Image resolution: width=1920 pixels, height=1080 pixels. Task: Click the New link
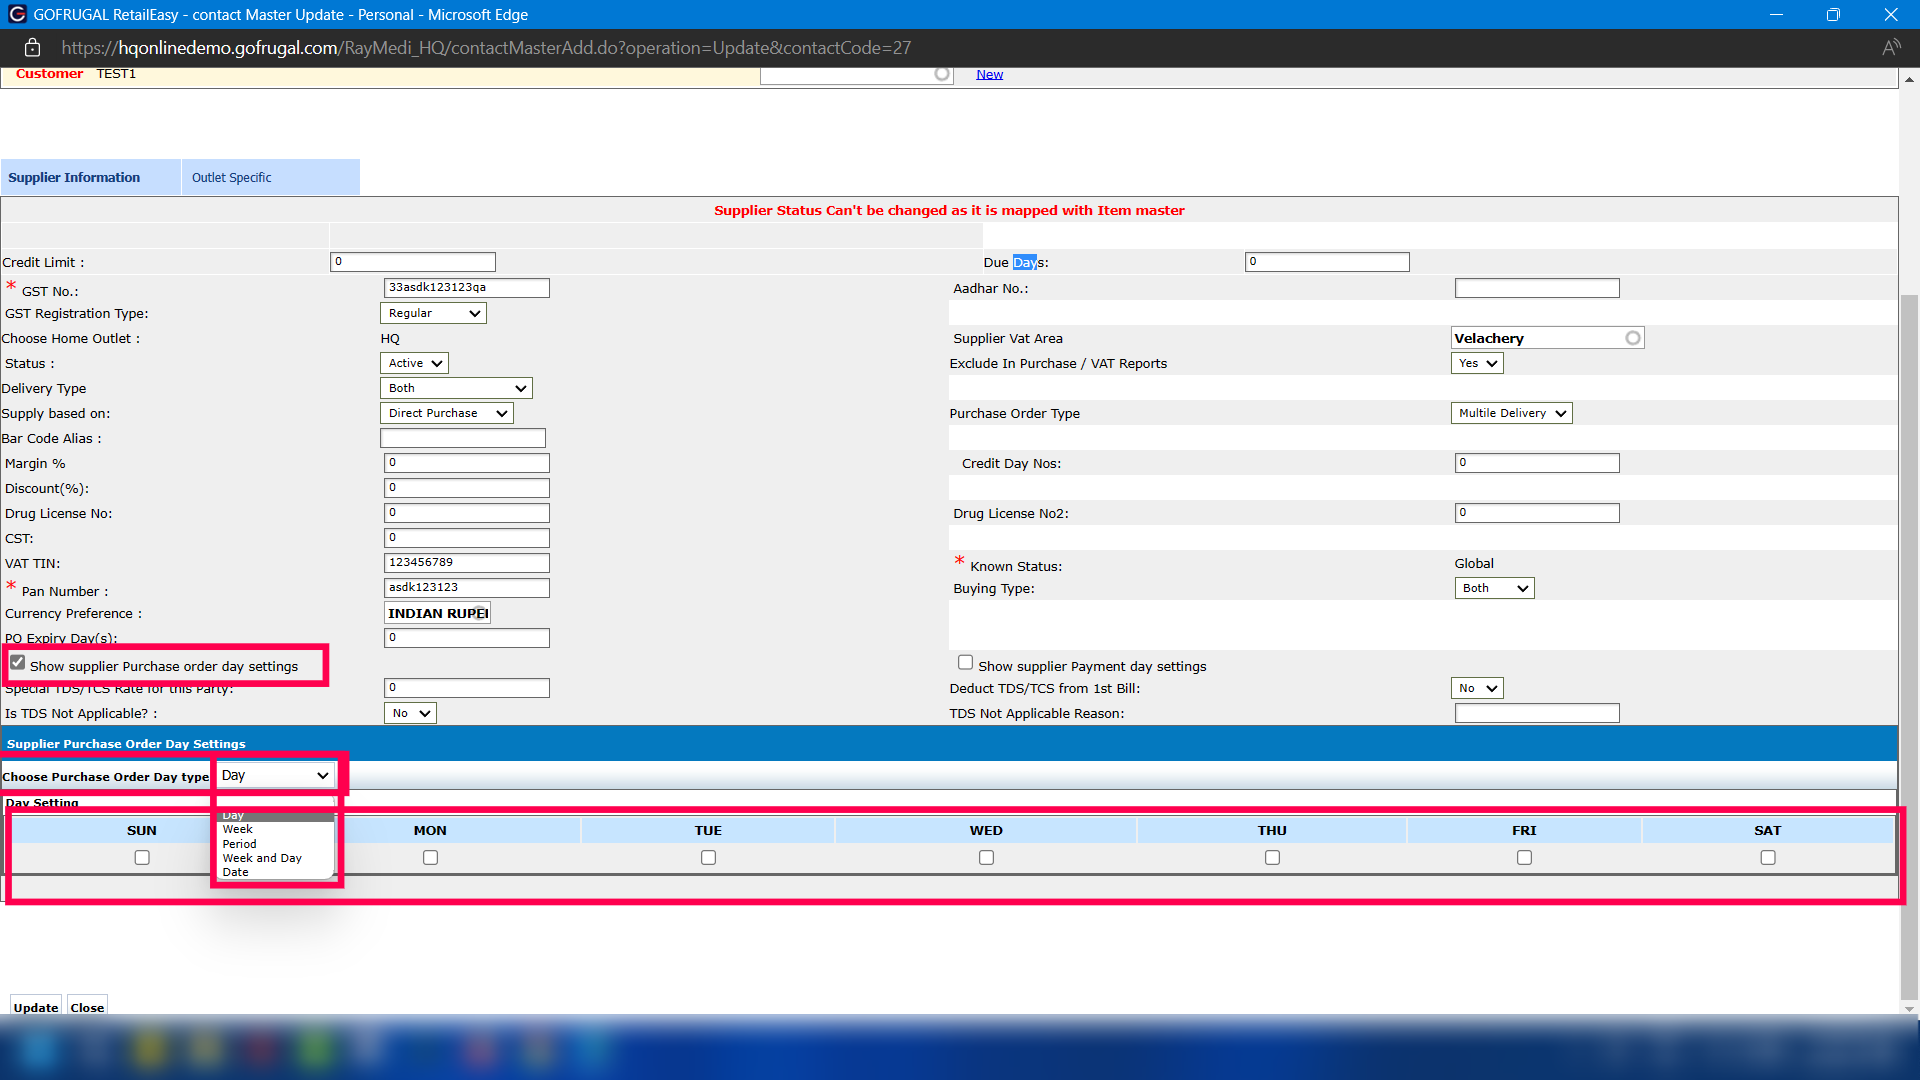tap(989, 74)
